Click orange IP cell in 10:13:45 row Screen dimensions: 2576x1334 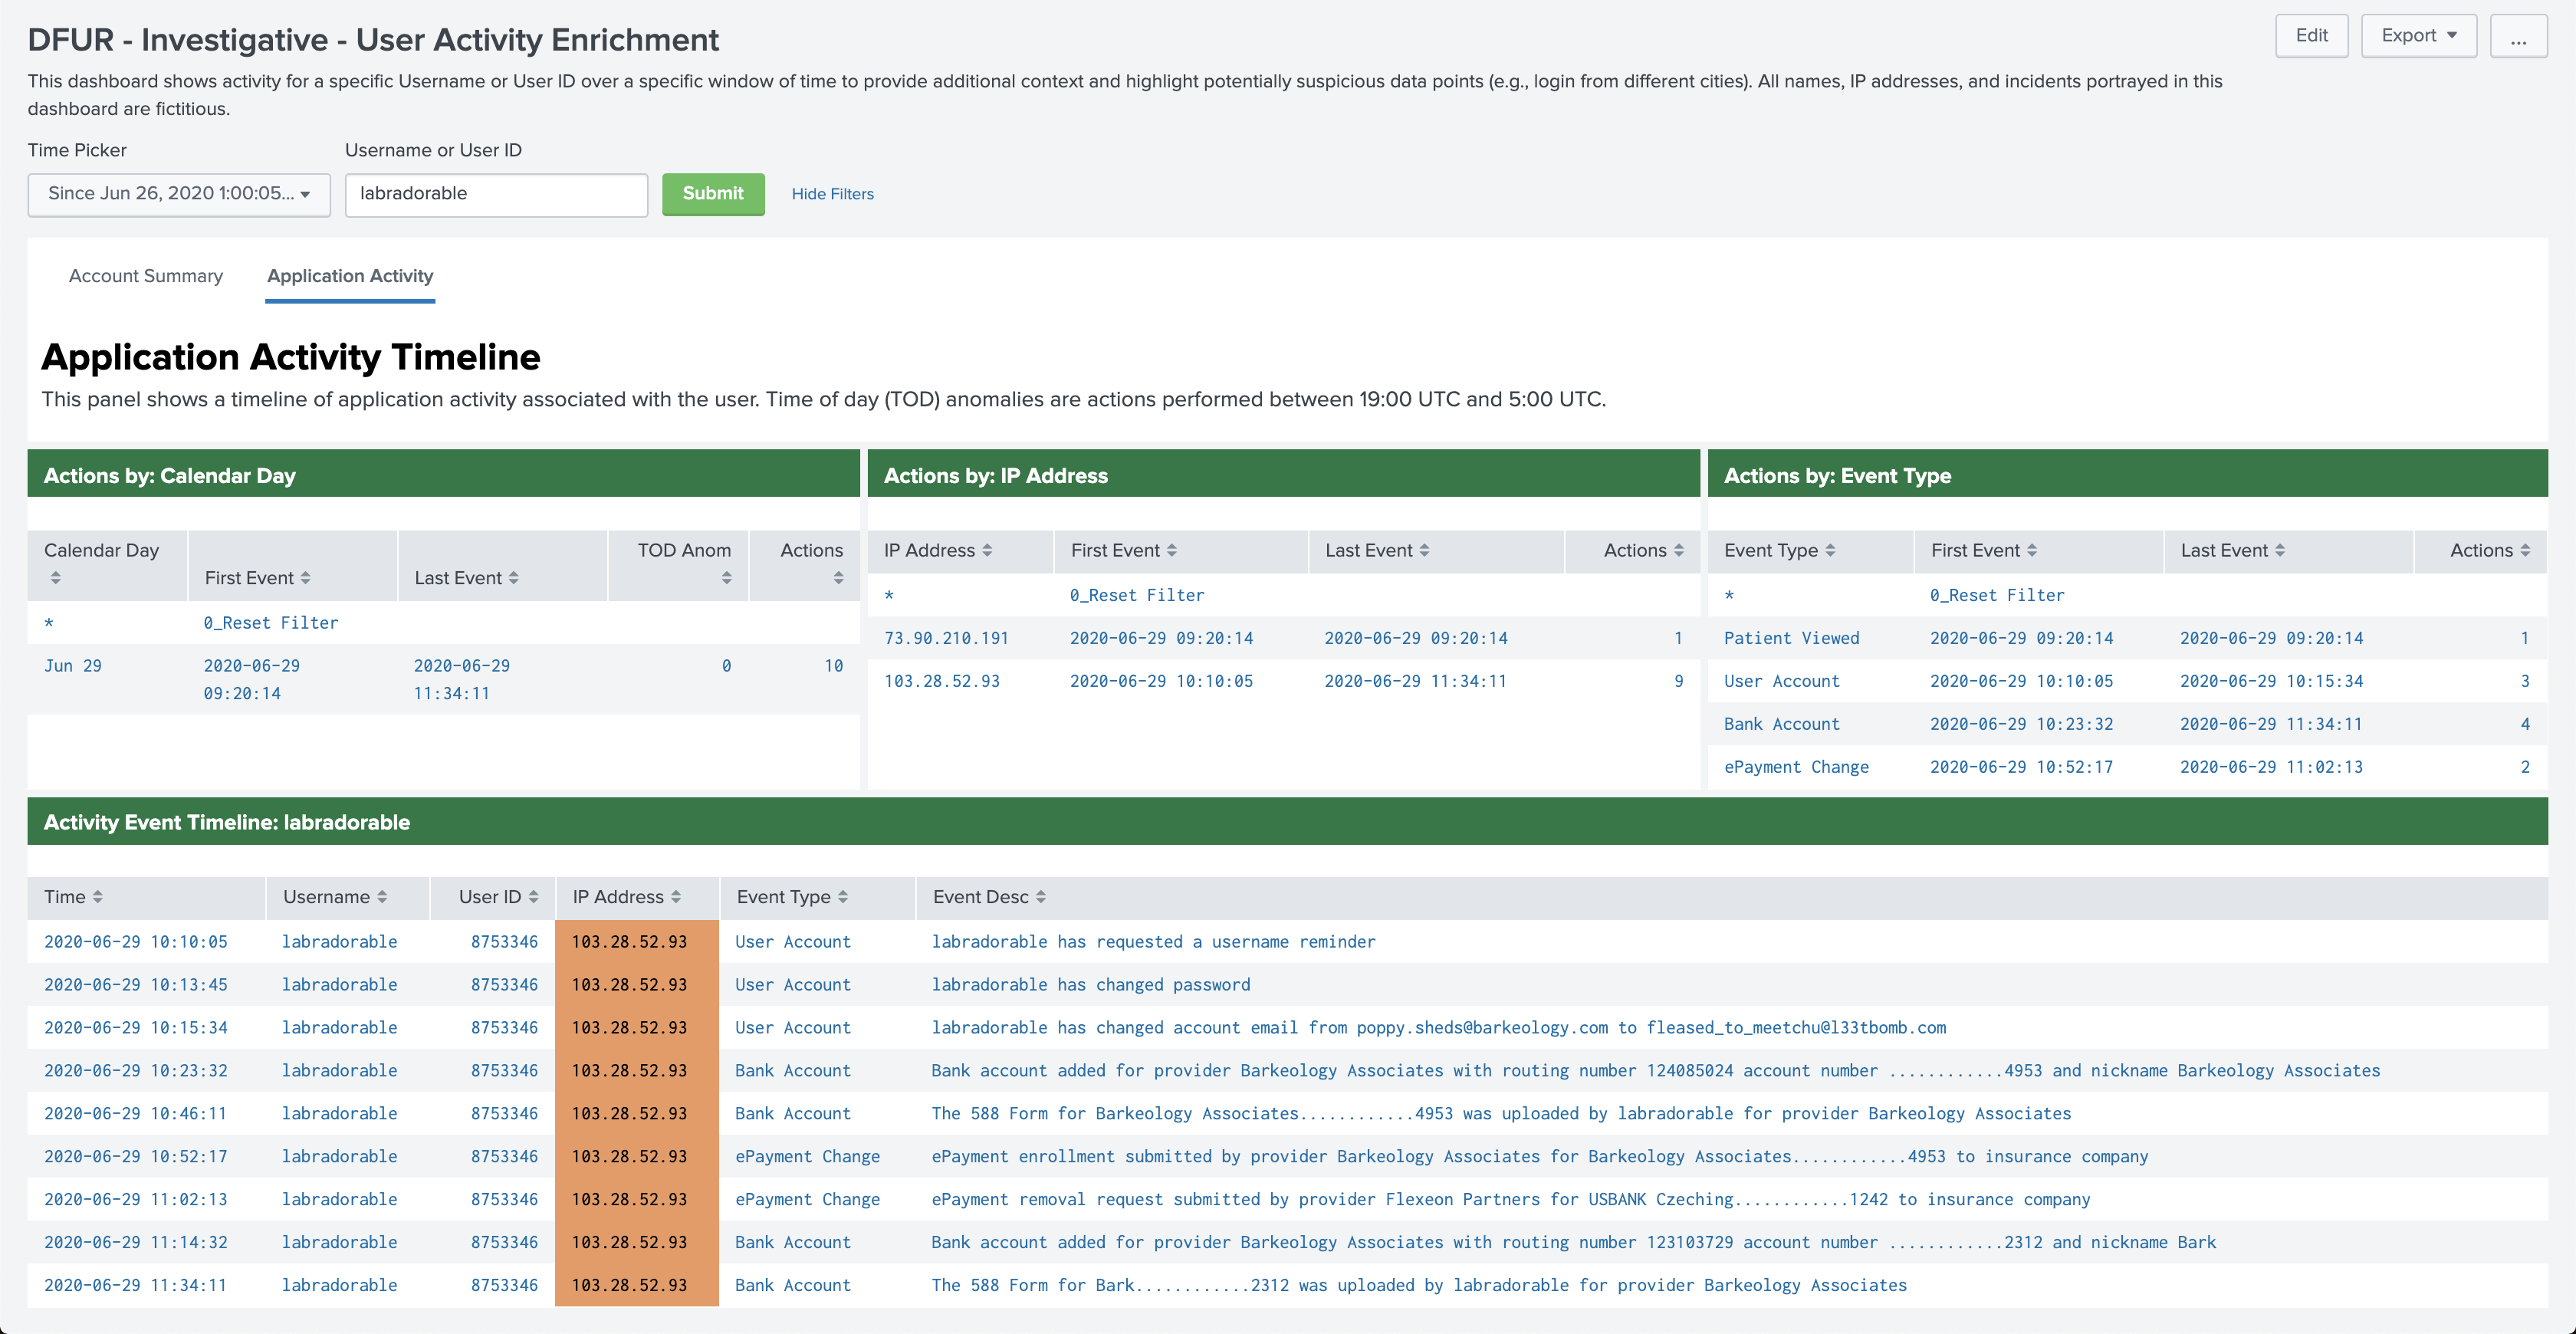pos(637,985)
